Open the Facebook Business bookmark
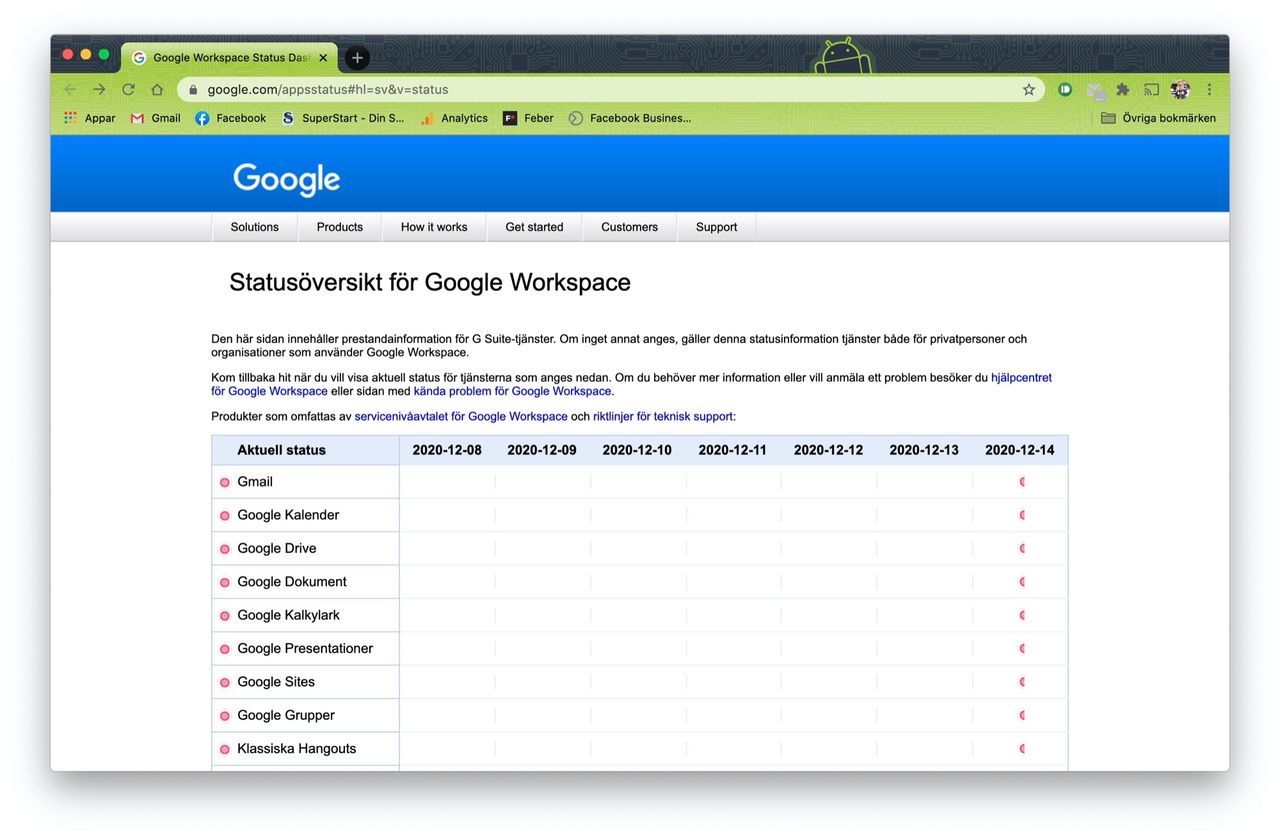Viewport: 1280px width, 838px height. click(630, 118)
